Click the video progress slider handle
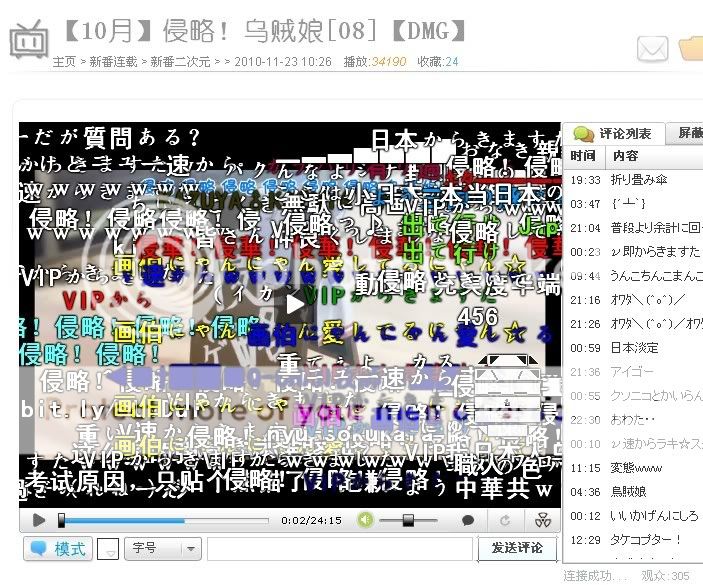 click(x=61, y=520)
